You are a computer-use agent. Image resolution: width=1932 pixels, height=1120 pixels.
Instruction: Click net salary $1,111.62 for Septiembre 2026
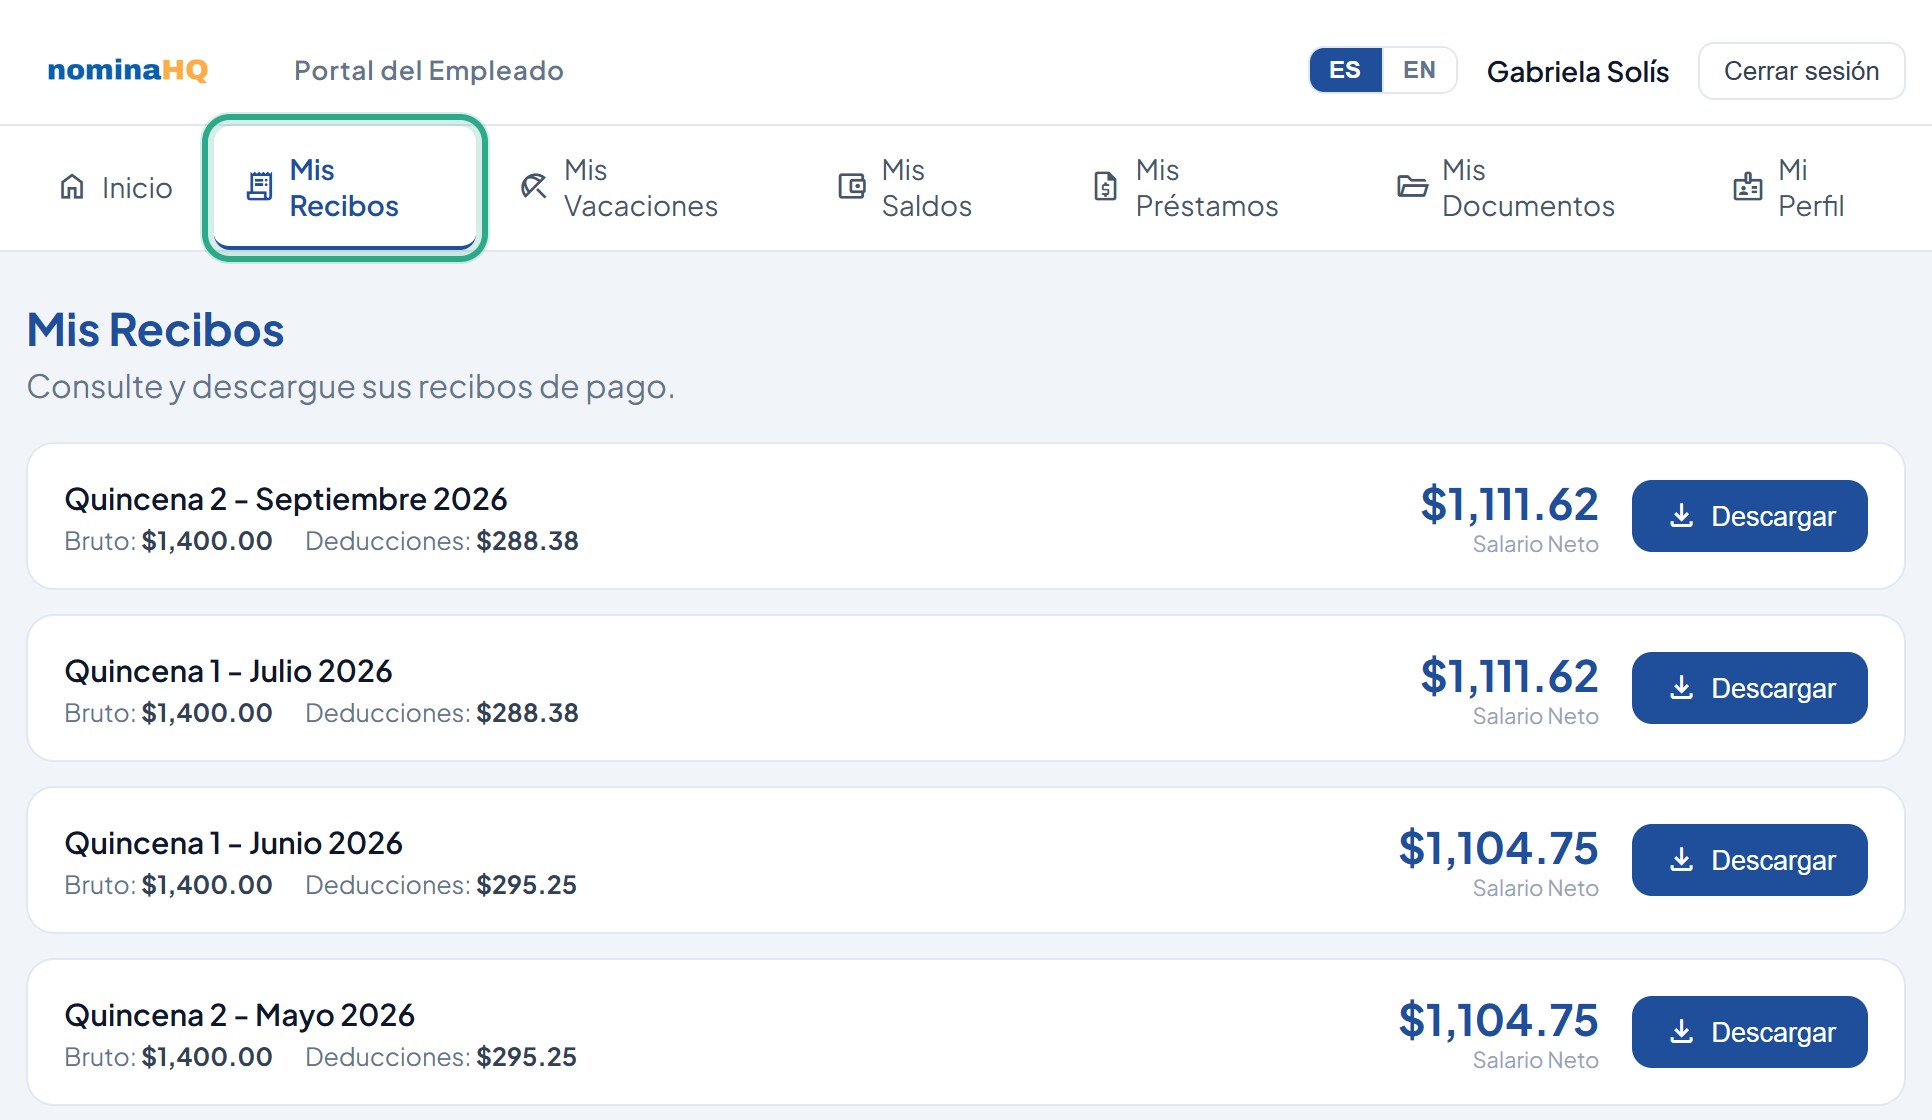(x=1510, y=504)
